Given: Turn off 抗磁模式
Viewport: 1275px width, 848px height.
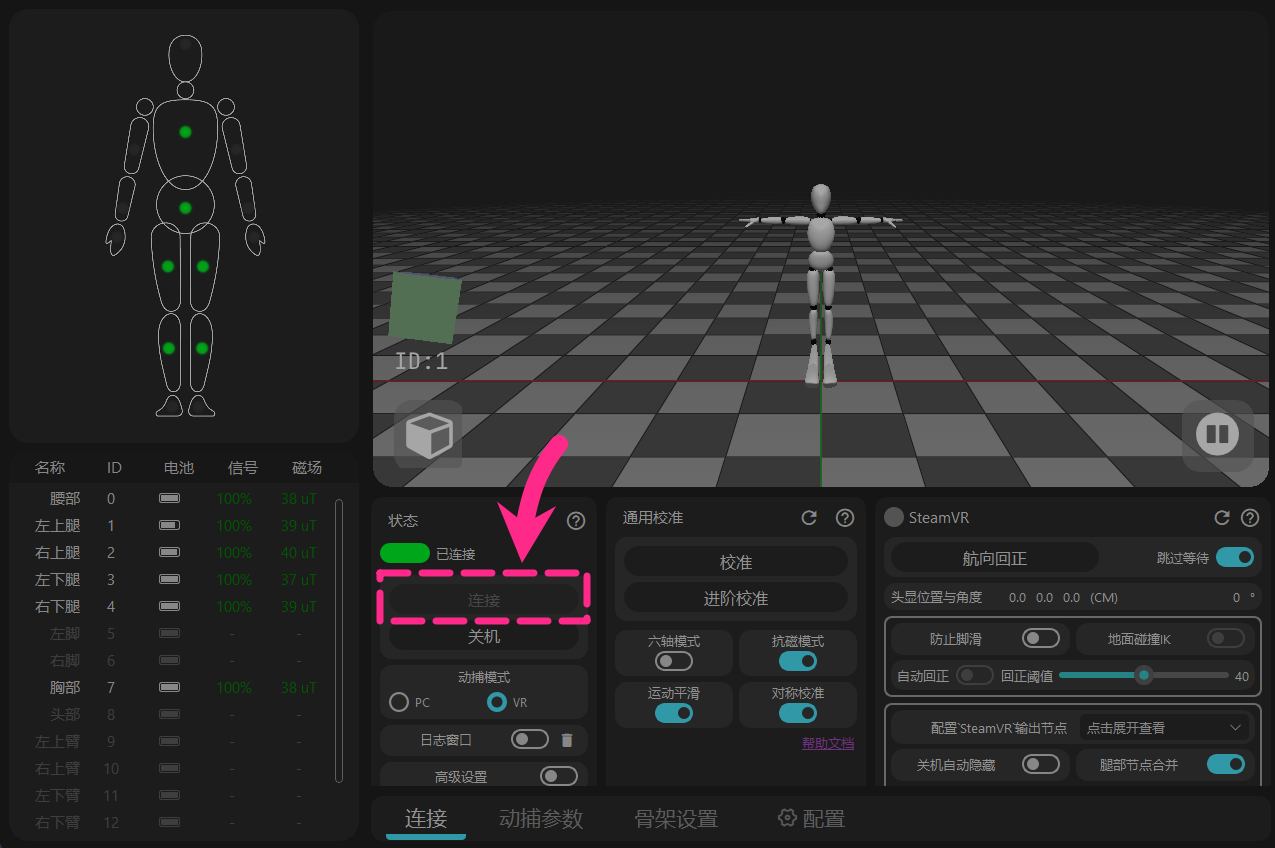Looking at the screenshot, I should 798,661.
